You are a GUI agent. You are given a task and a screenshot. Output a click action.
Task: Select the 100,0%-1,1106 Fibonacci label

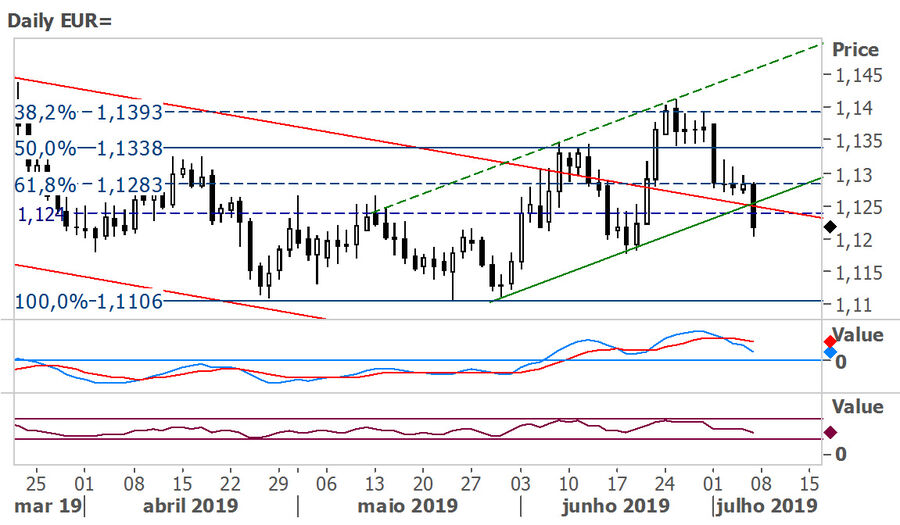tap(87, 300)
